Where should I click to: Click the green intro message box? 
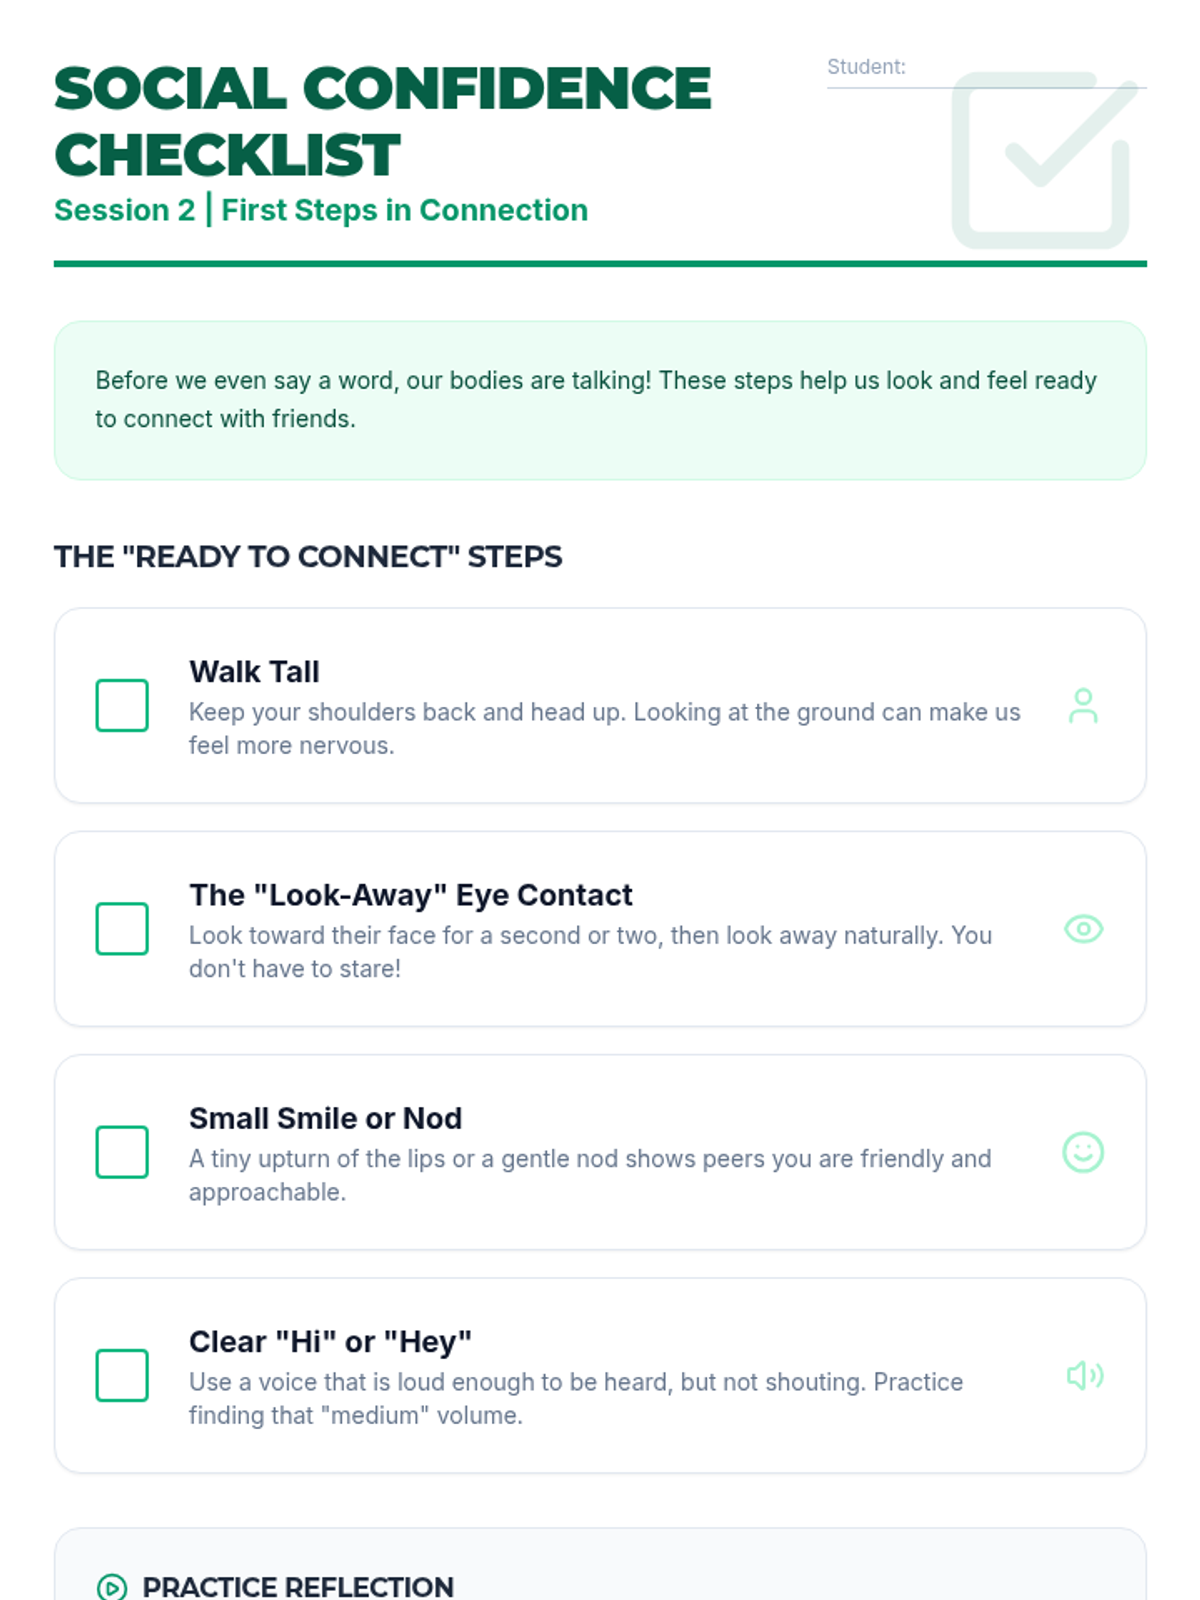coord(600,400)
